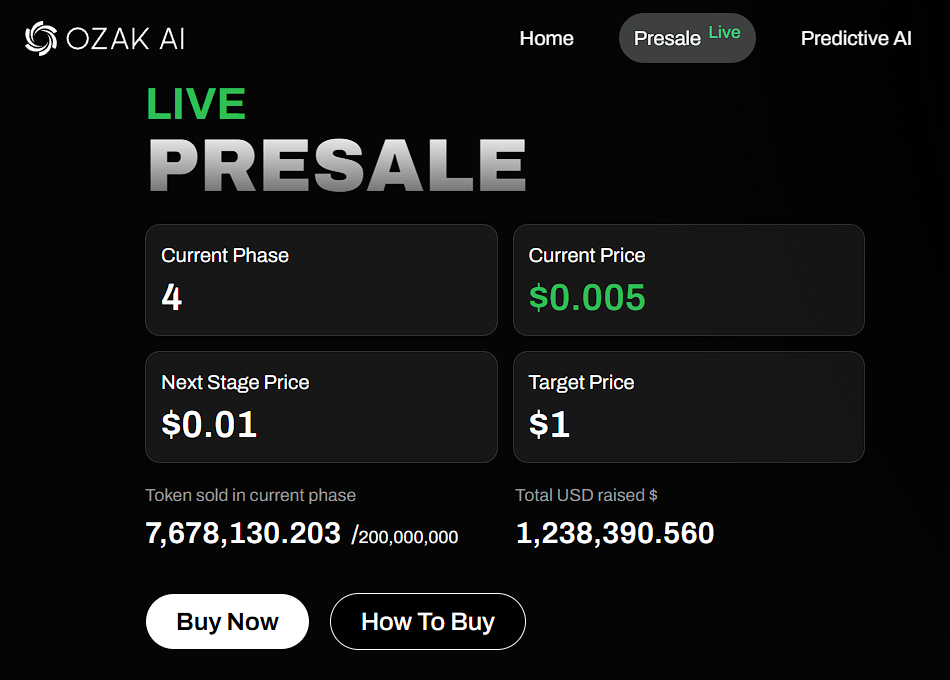Select the Target Price card

pos(689,407)
